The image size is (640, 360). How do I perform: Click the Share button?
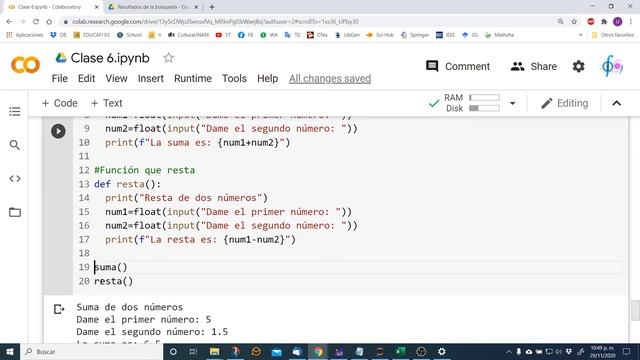point(533,66)
